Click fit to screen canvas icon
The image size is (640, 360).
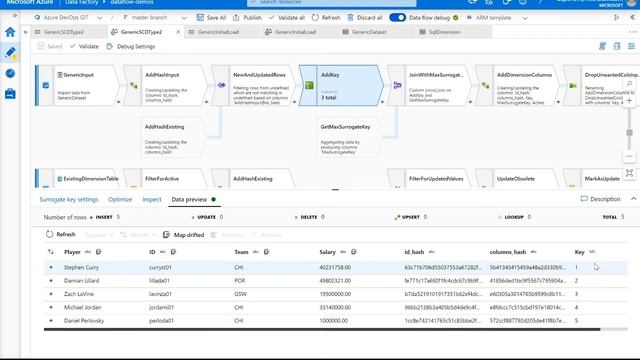[629, 173]
